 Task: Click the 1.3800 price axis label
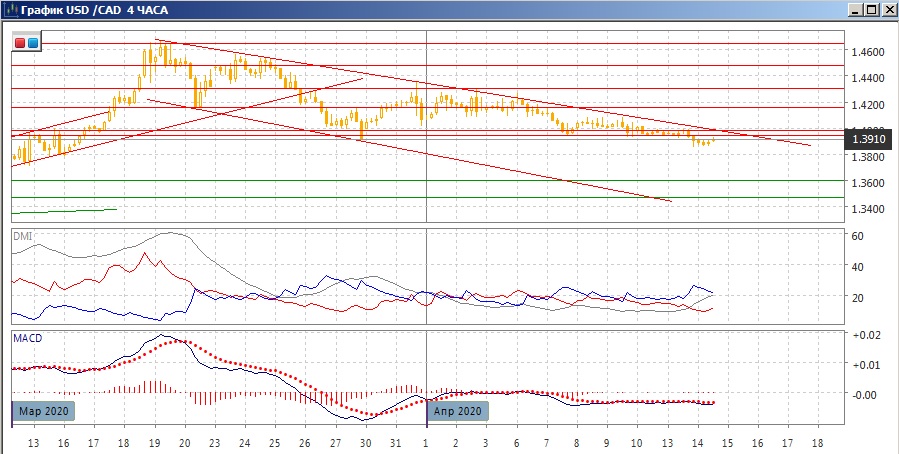[869, 156]
